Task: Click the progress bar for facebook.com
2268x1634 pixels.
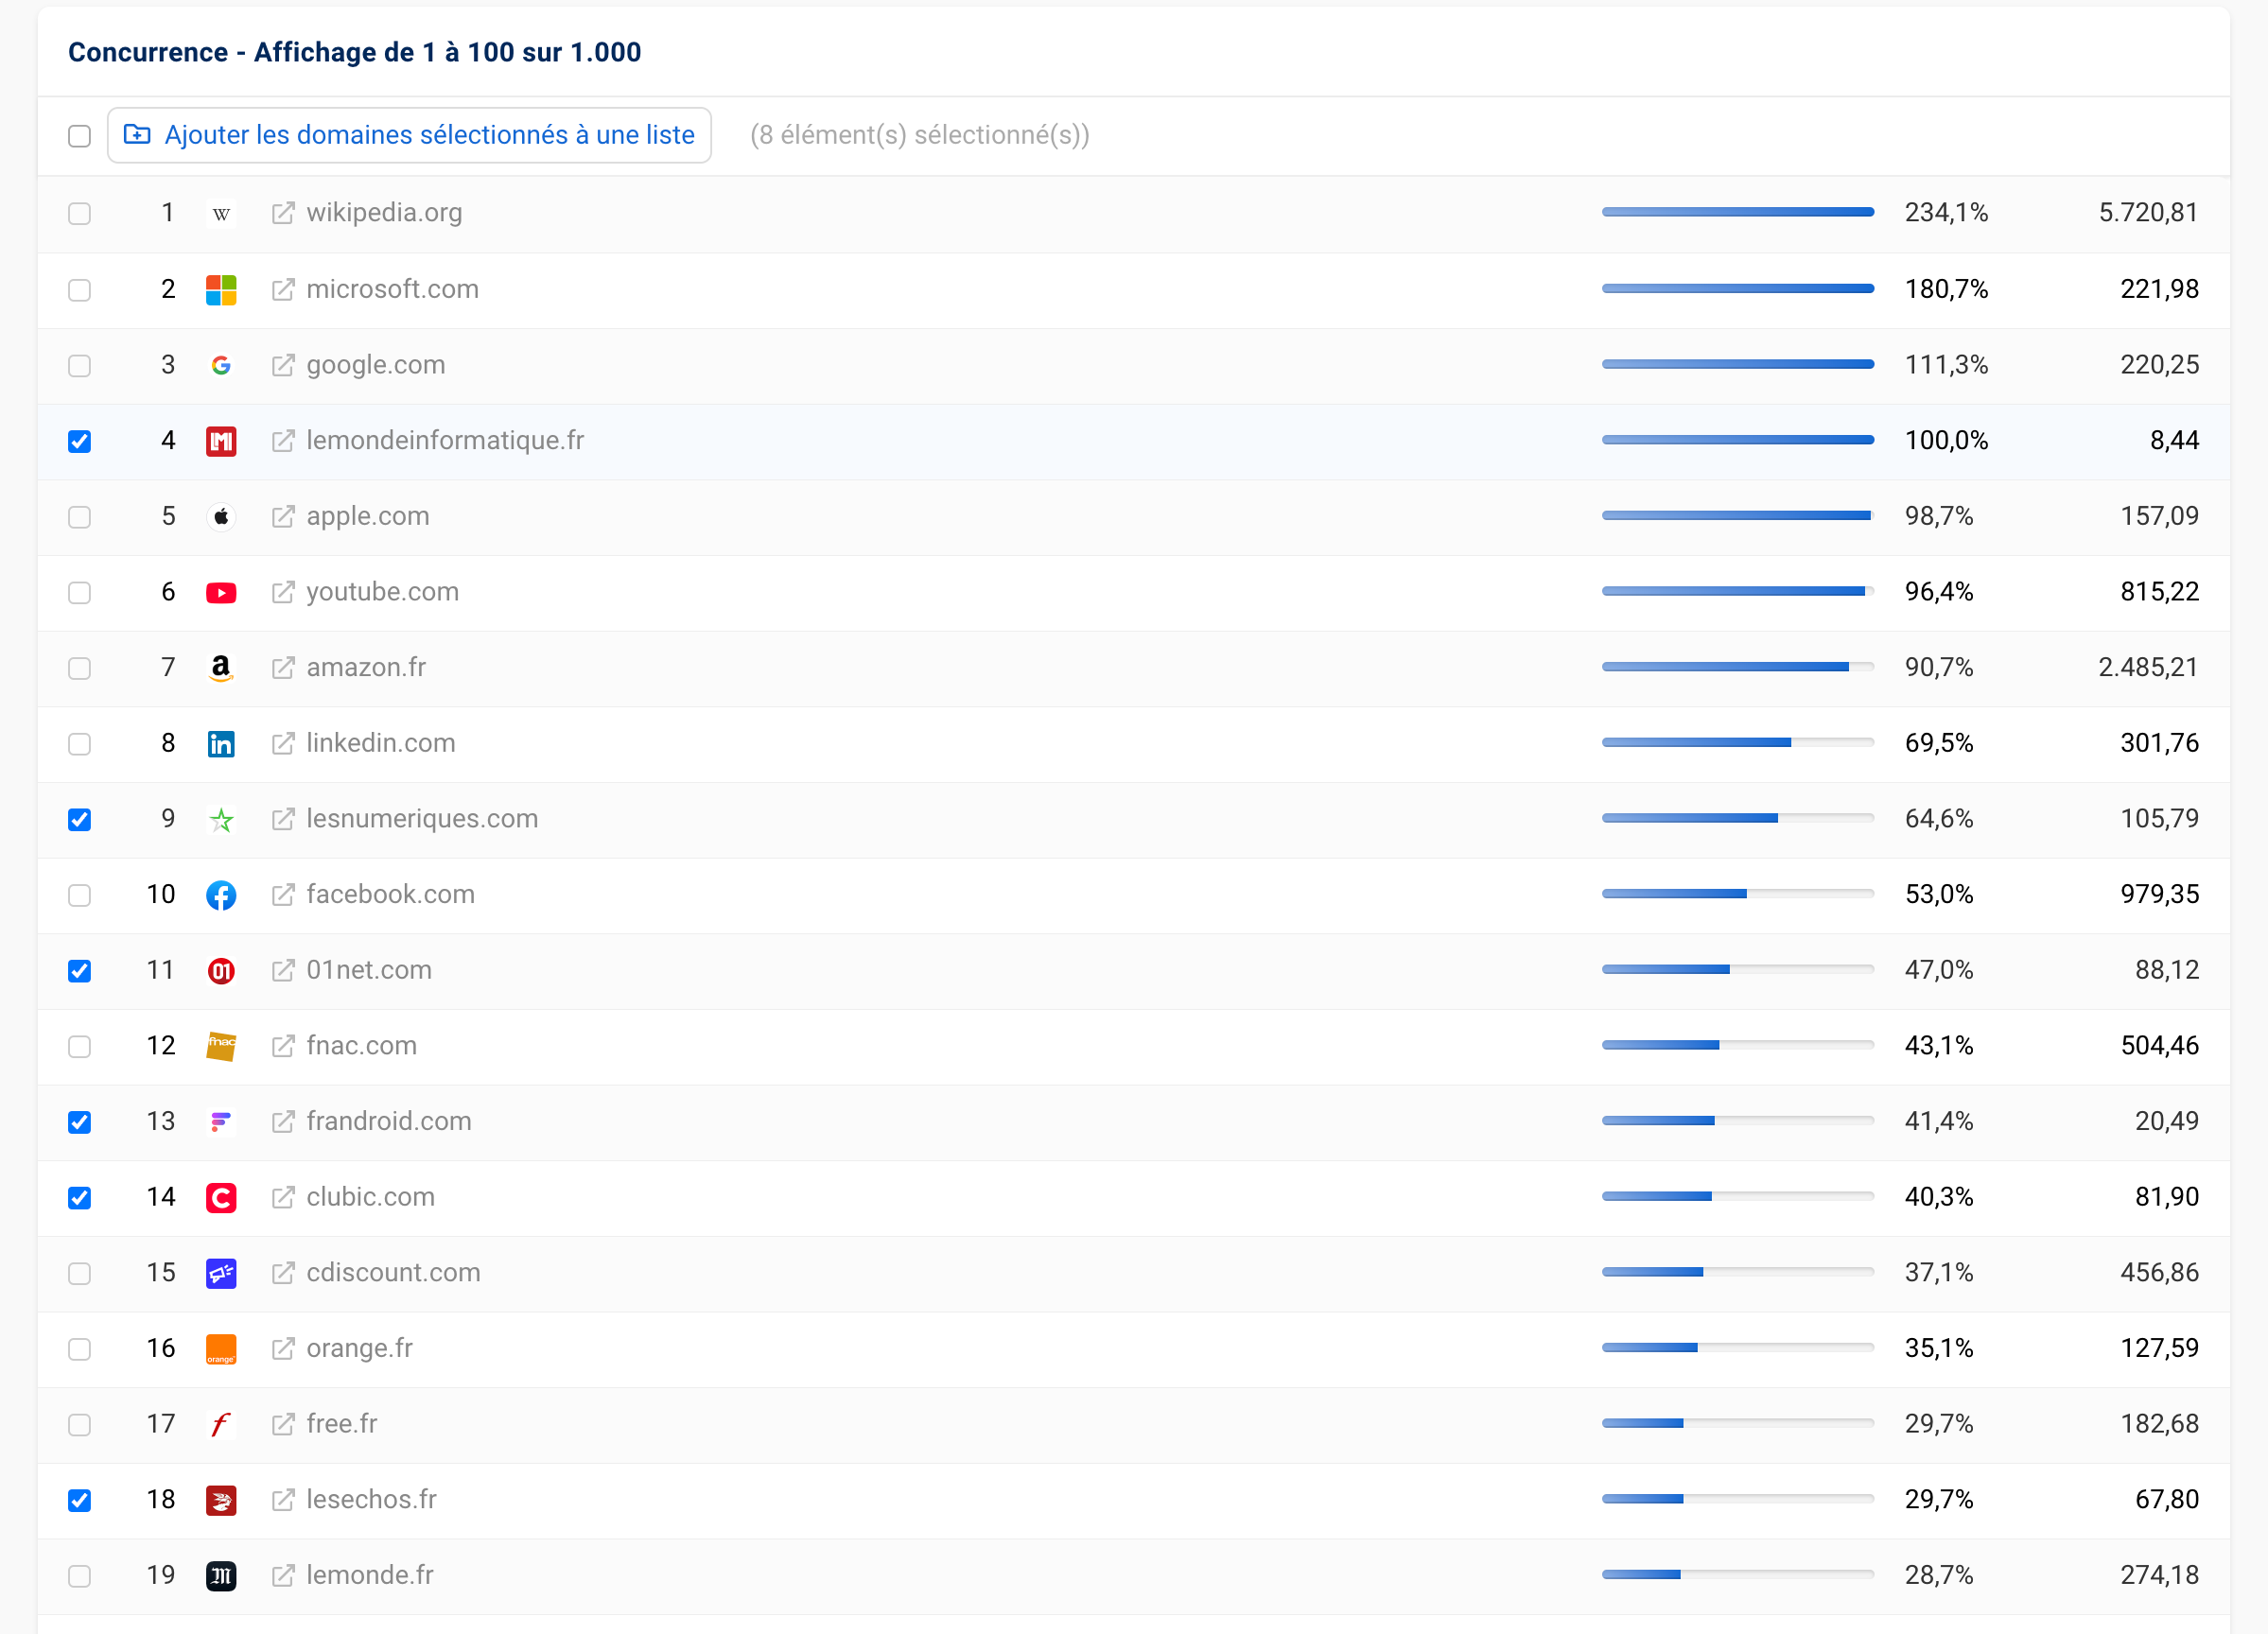Action: click(1738, 894)
